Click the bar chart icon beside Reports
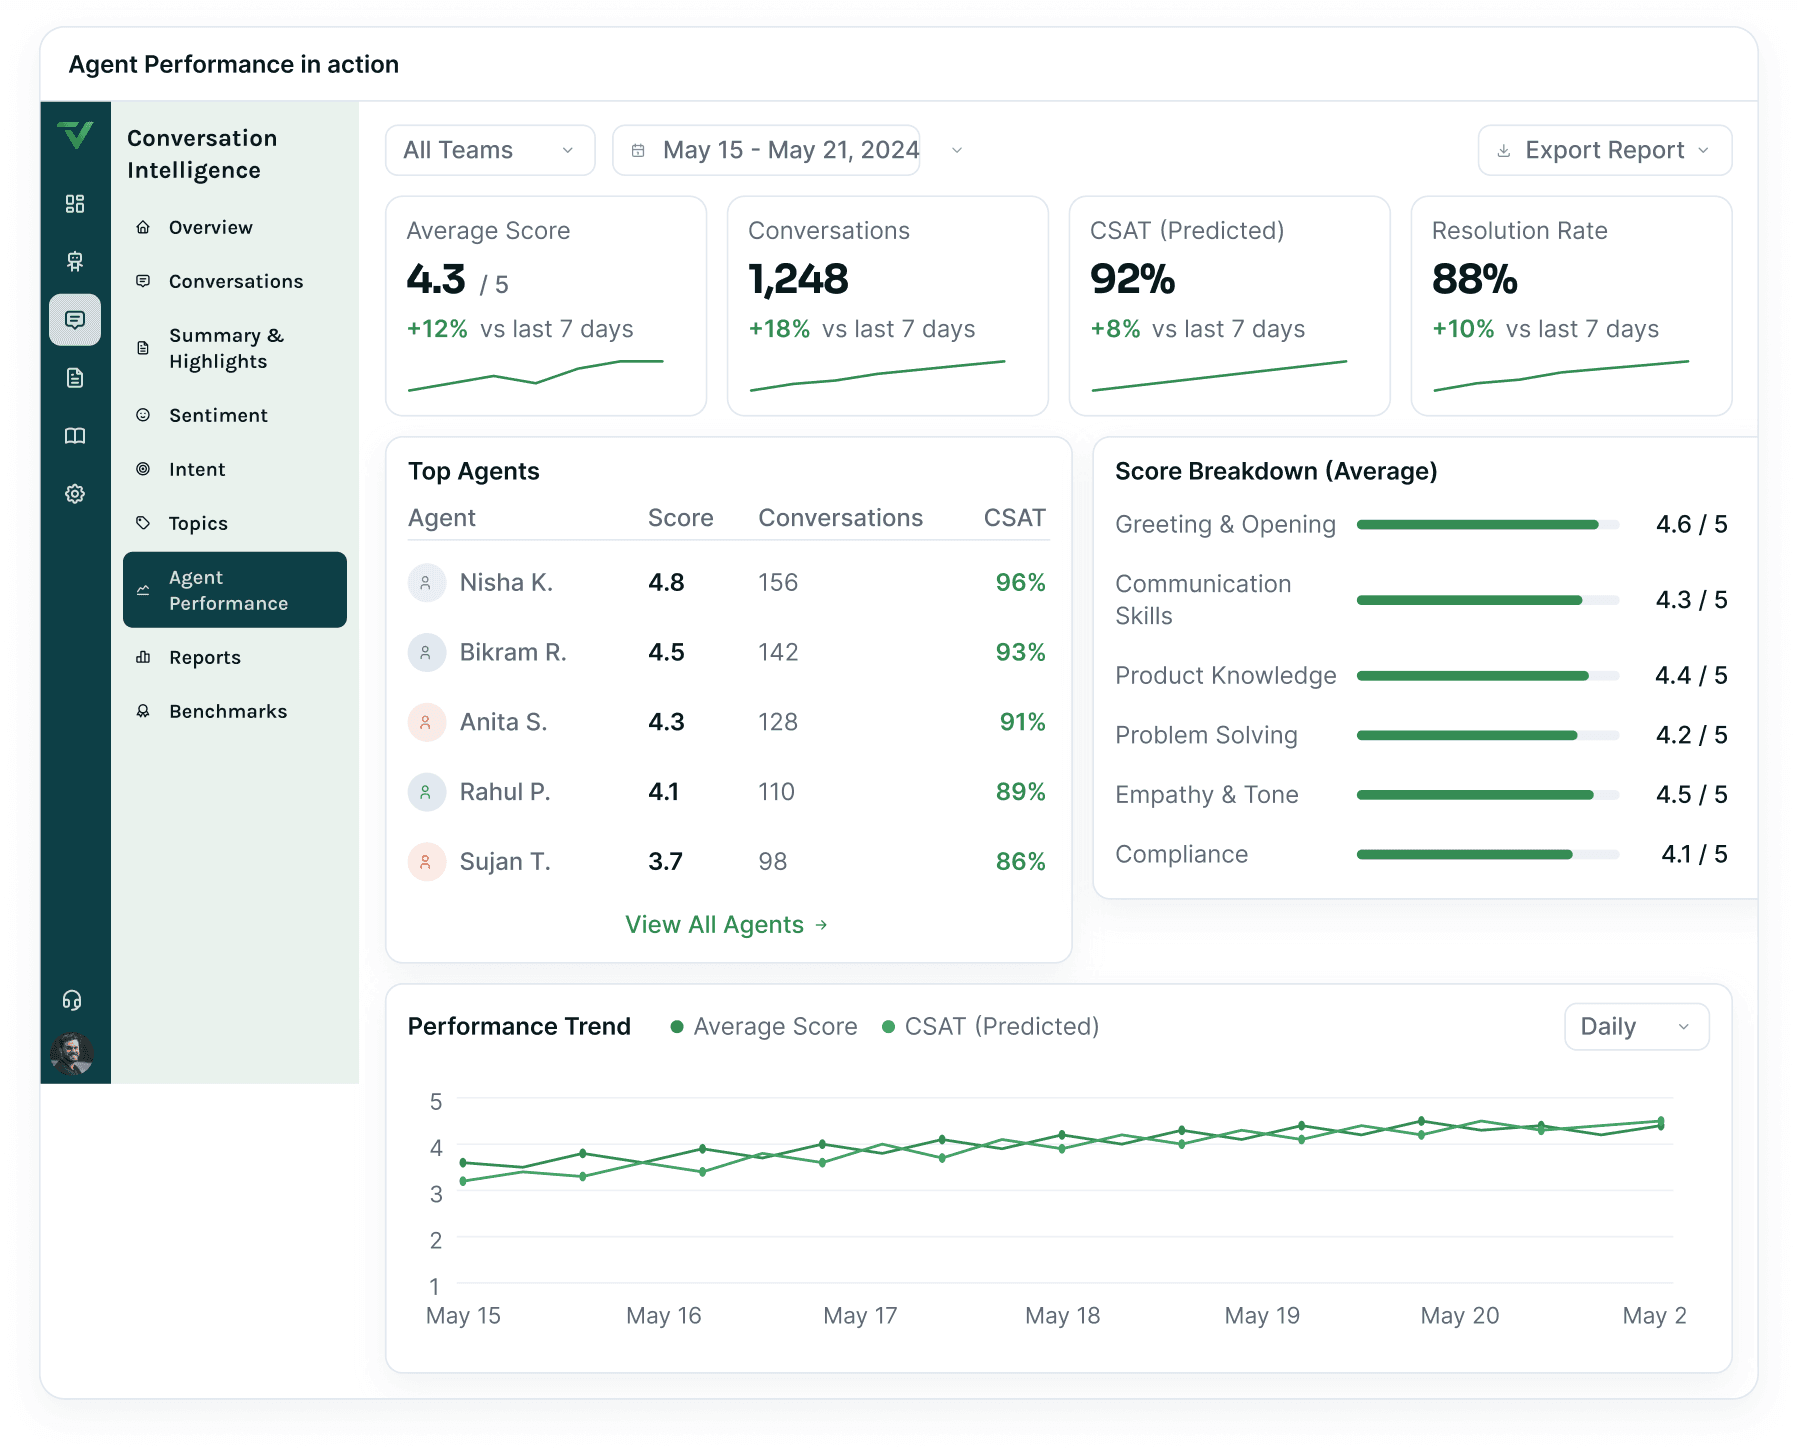Screen dimensions: 1798x1452 click(x=143, y=657)
